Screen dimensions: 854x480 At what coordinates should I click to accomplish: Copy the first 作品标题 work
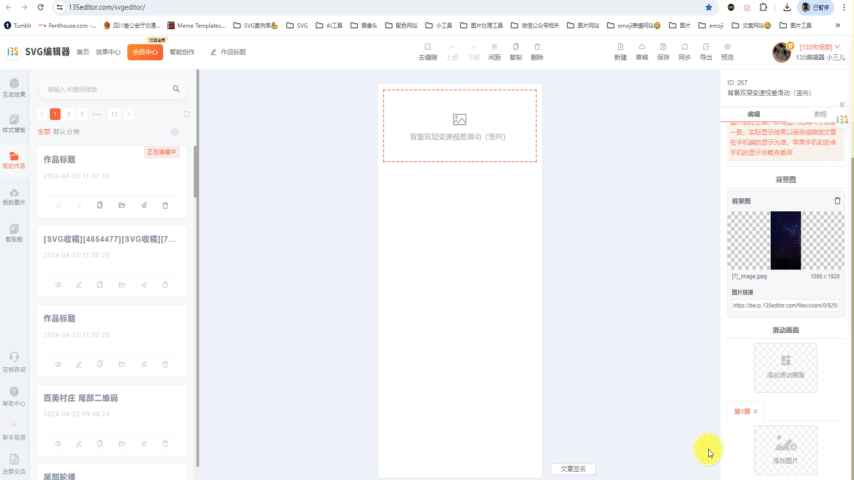point(100,205)
